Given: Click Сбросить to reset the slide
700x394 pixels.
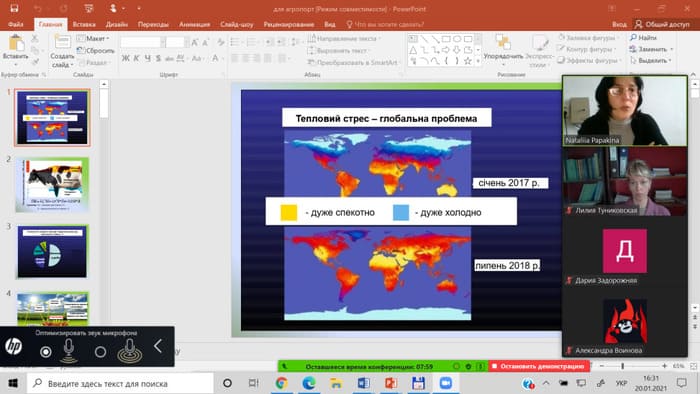Looking at the screenshot, I should click(x=95, y=50).
